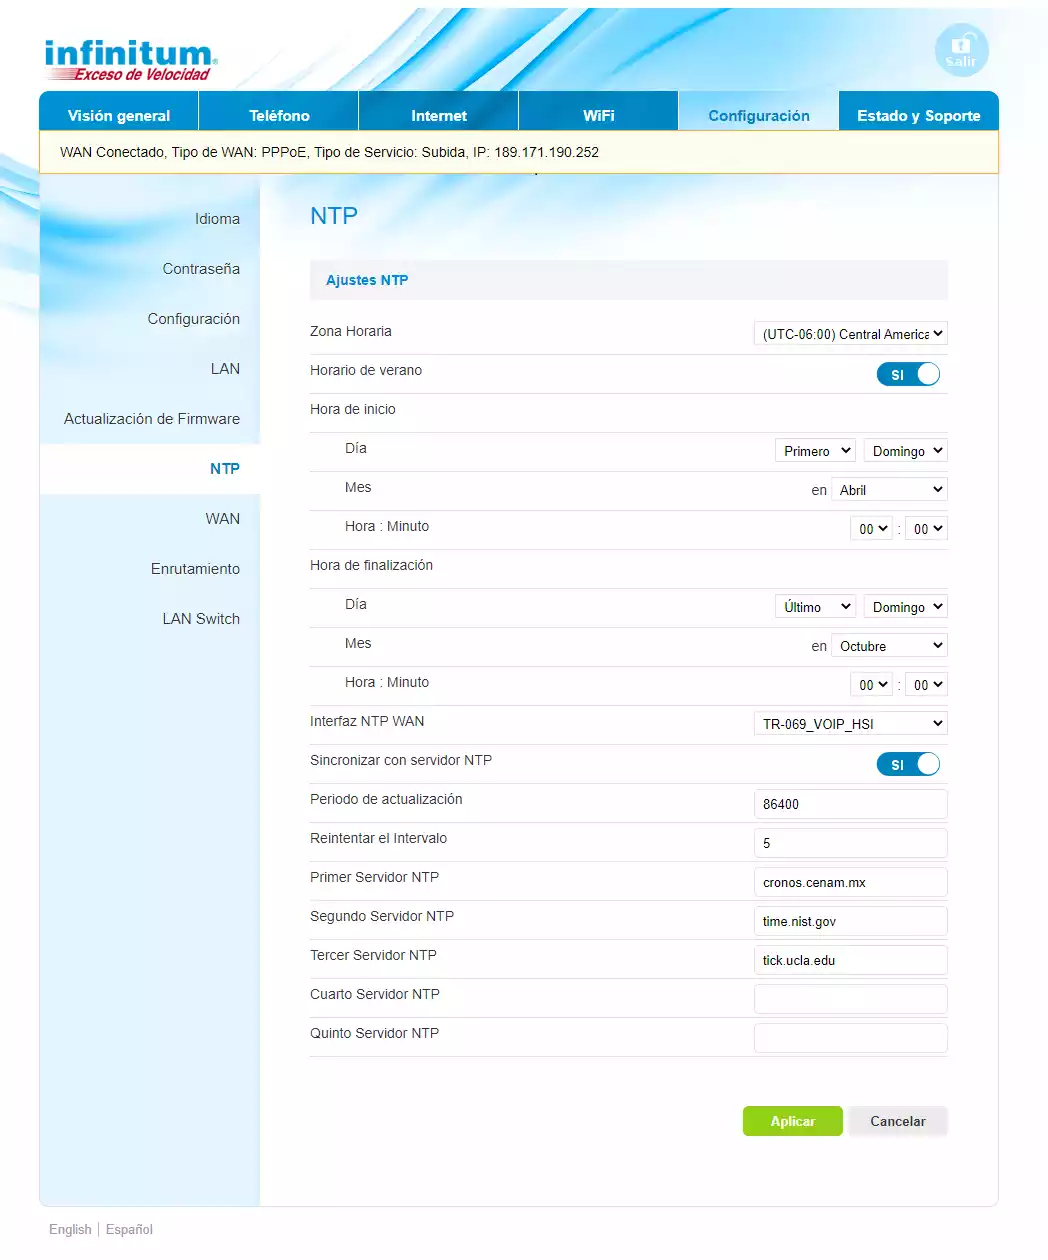Screen dimensions: 1048x1260
Task: Click the Primer Servidor NTP field
Action: tap(850, 882)
